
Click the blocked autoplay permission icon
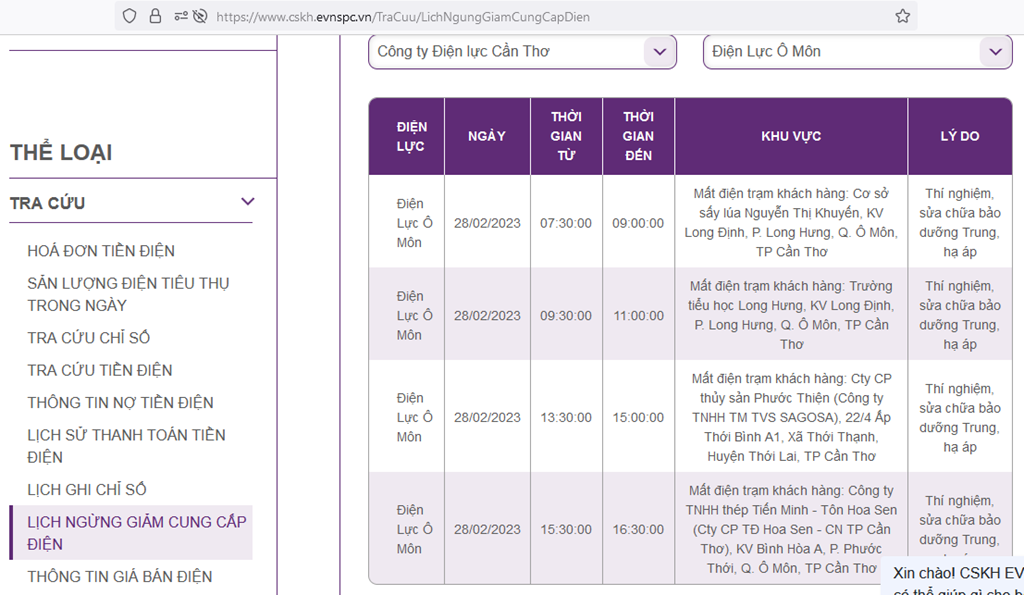[199, 16]
